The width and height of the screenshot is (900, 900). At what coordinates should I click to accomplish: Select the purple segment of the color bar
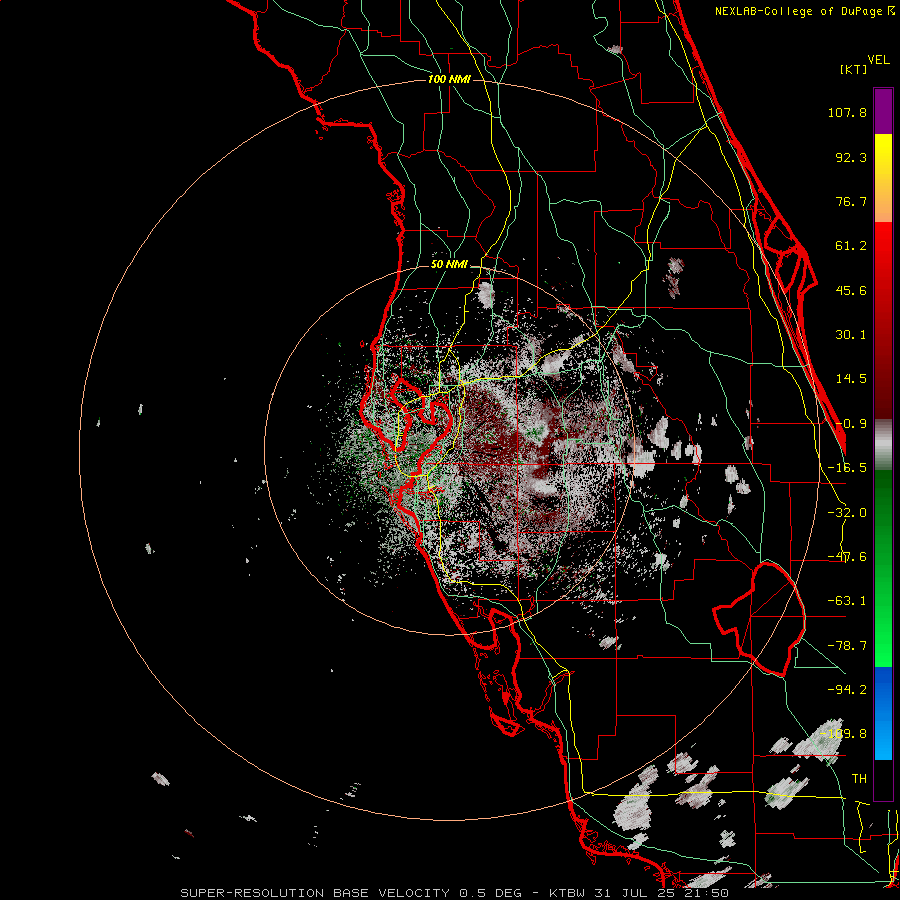883,111
